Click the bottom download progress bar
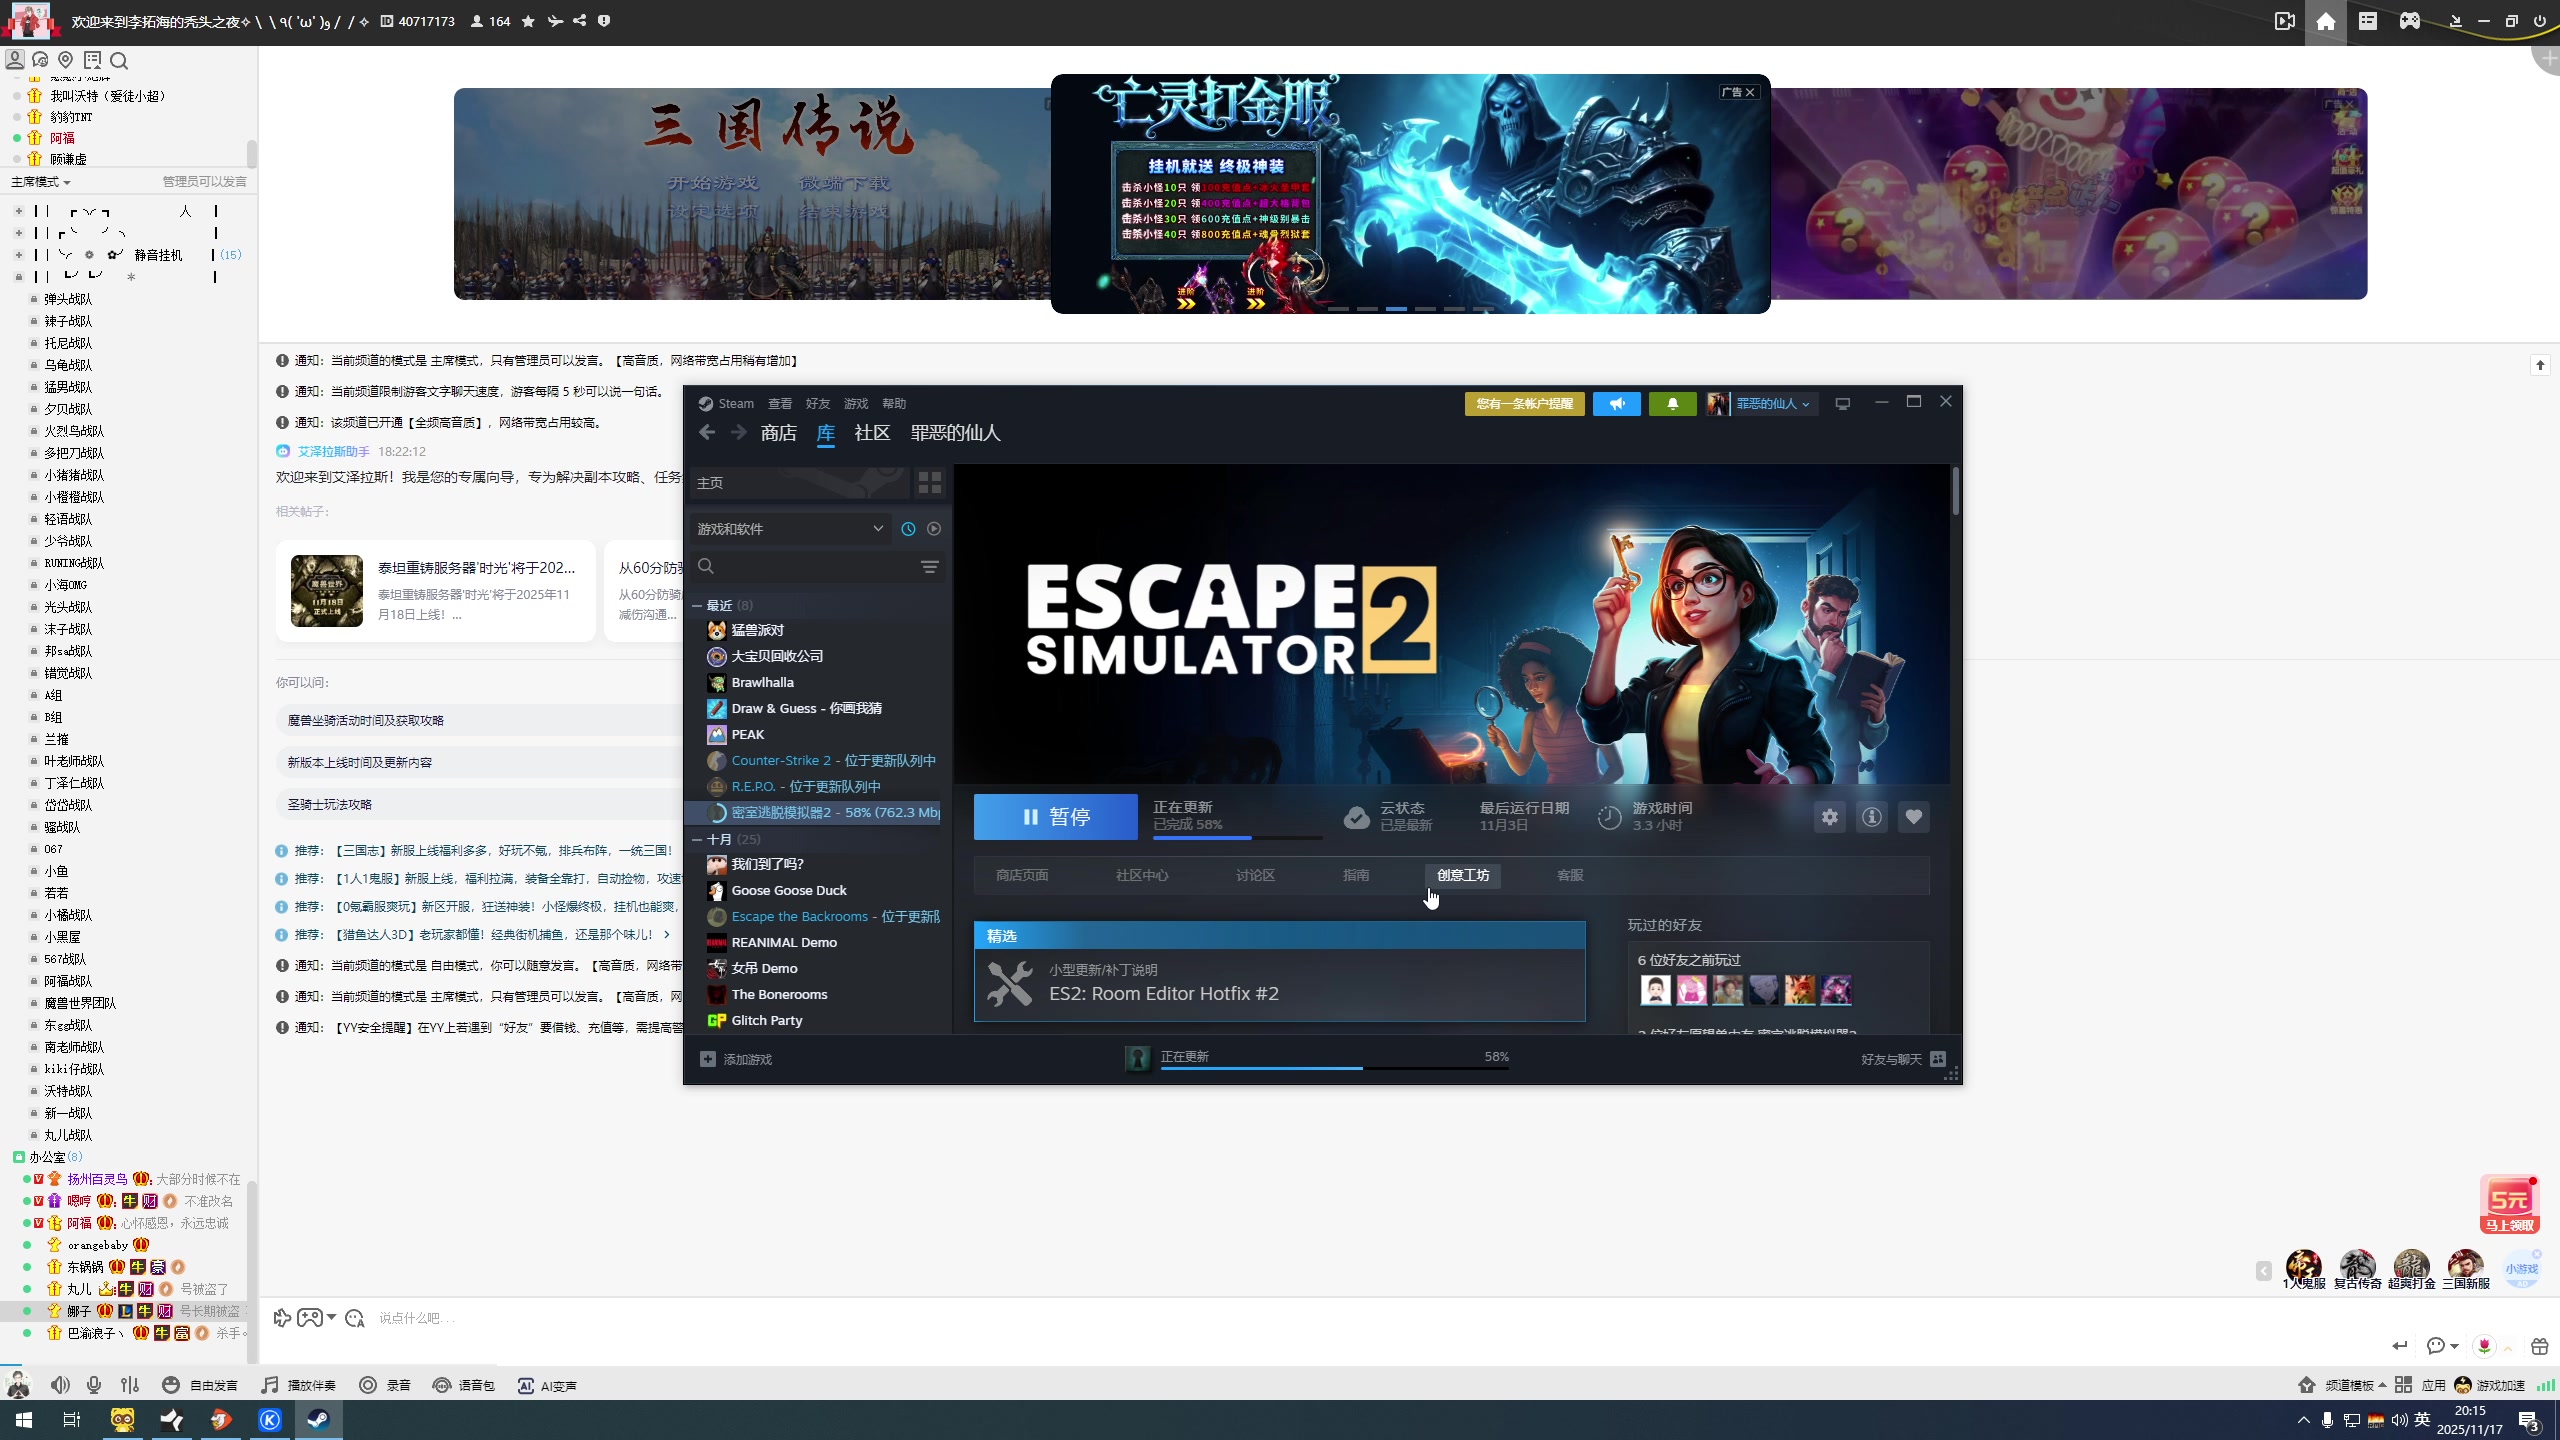 (x=1334, y=1066)
